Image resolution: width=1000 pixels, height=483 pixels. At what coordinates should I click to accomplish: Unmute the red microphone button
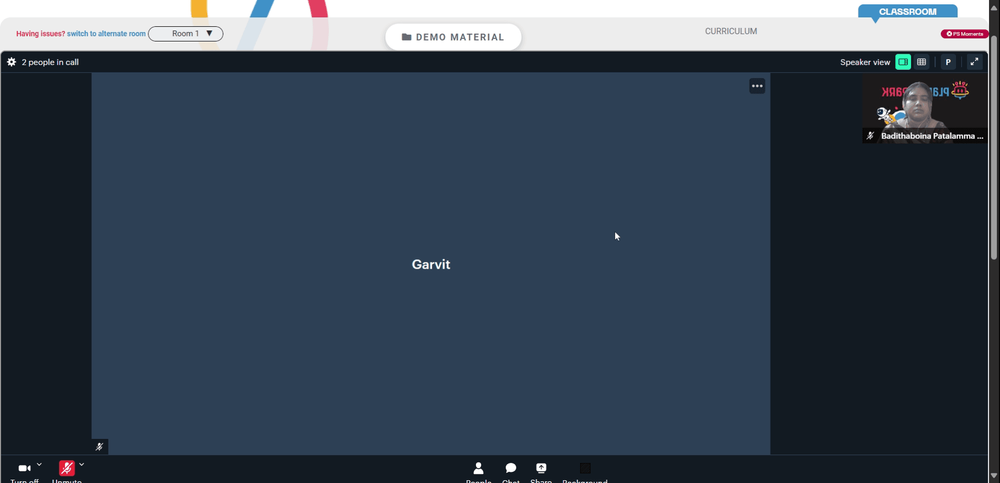click(67, 468)
